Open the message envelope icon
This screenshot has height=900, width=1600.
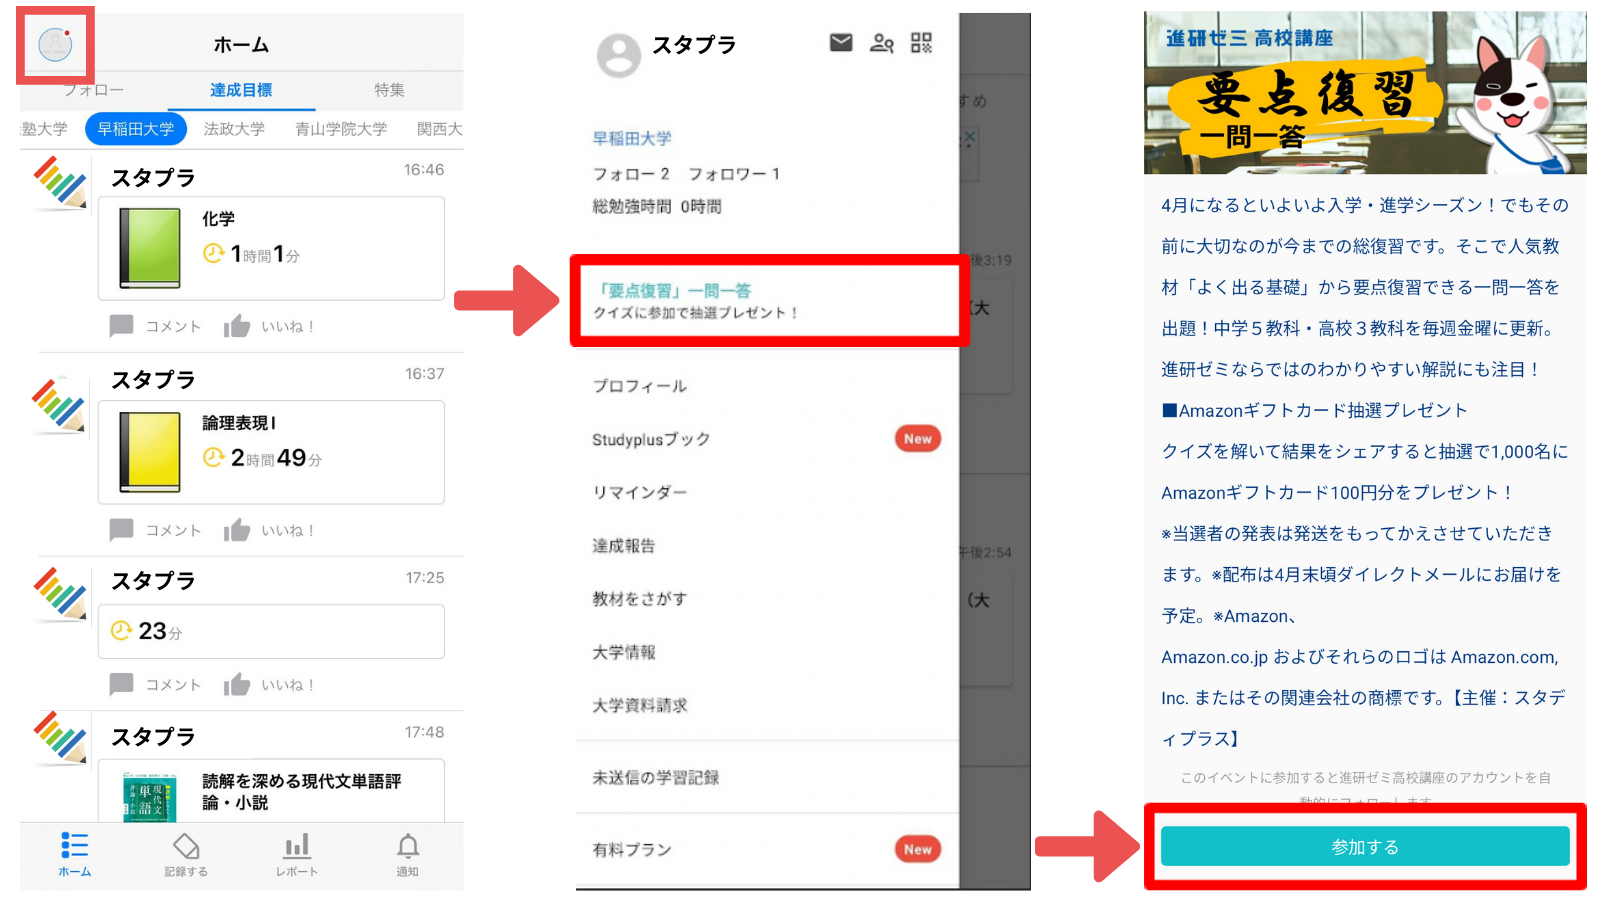point(840,43)
